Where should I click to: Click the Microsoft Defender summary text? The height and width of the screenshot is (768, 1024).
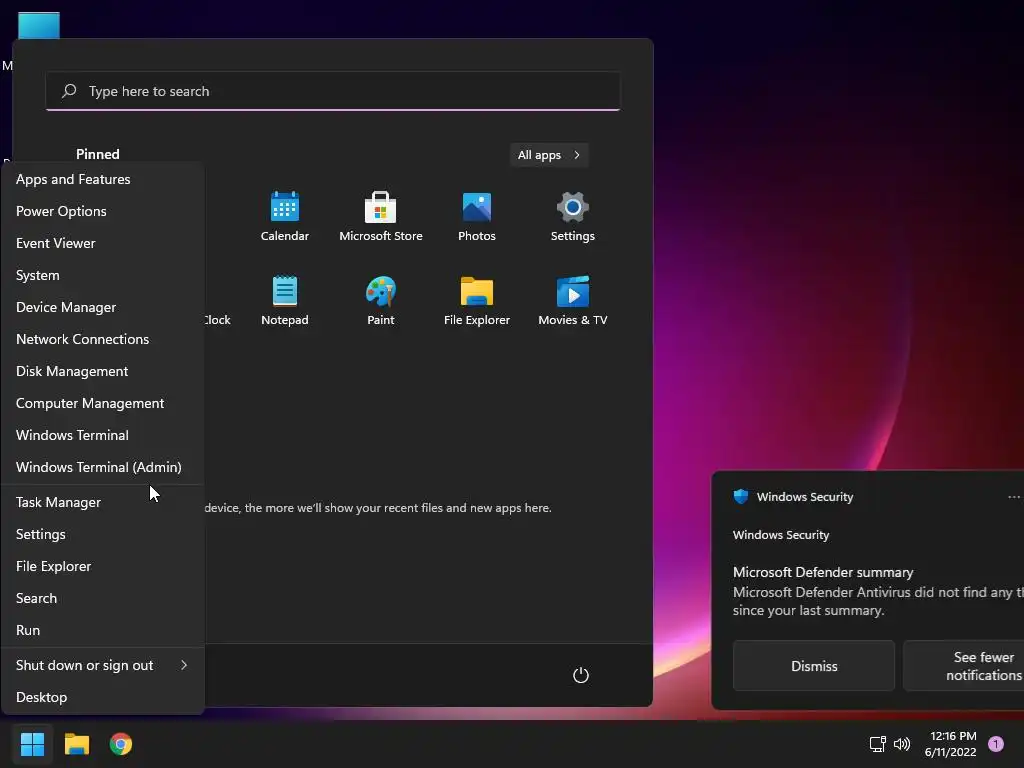click(x=823, y=572)
